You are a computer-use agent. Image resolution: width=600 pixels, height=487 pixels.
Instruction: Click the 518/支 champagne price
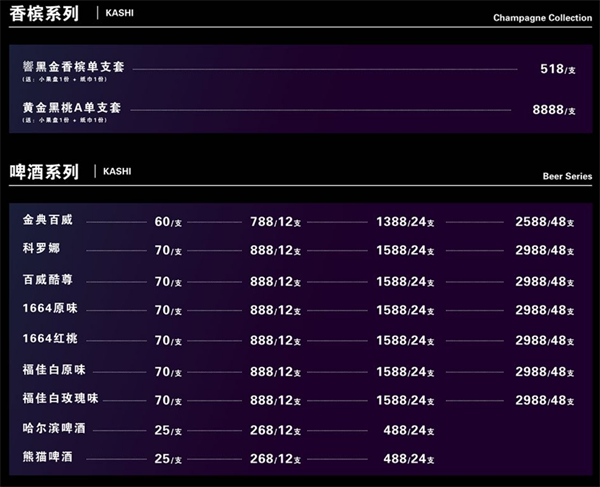click(558, 69)
